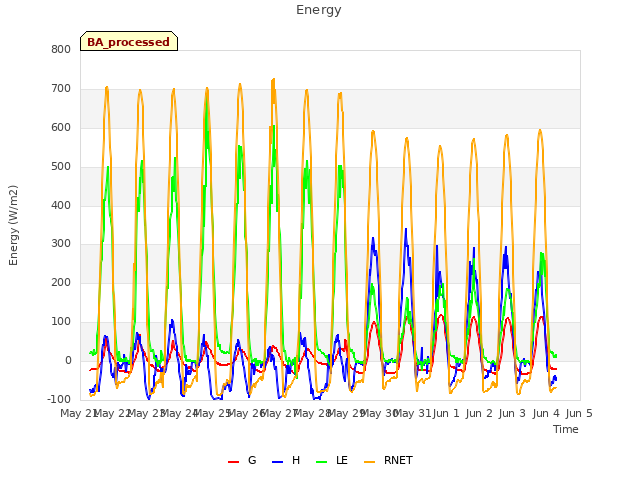The width and height of the screenshot is (640, 480).
Task: Click the May 21 x-axis label
Action: point(79,413)
